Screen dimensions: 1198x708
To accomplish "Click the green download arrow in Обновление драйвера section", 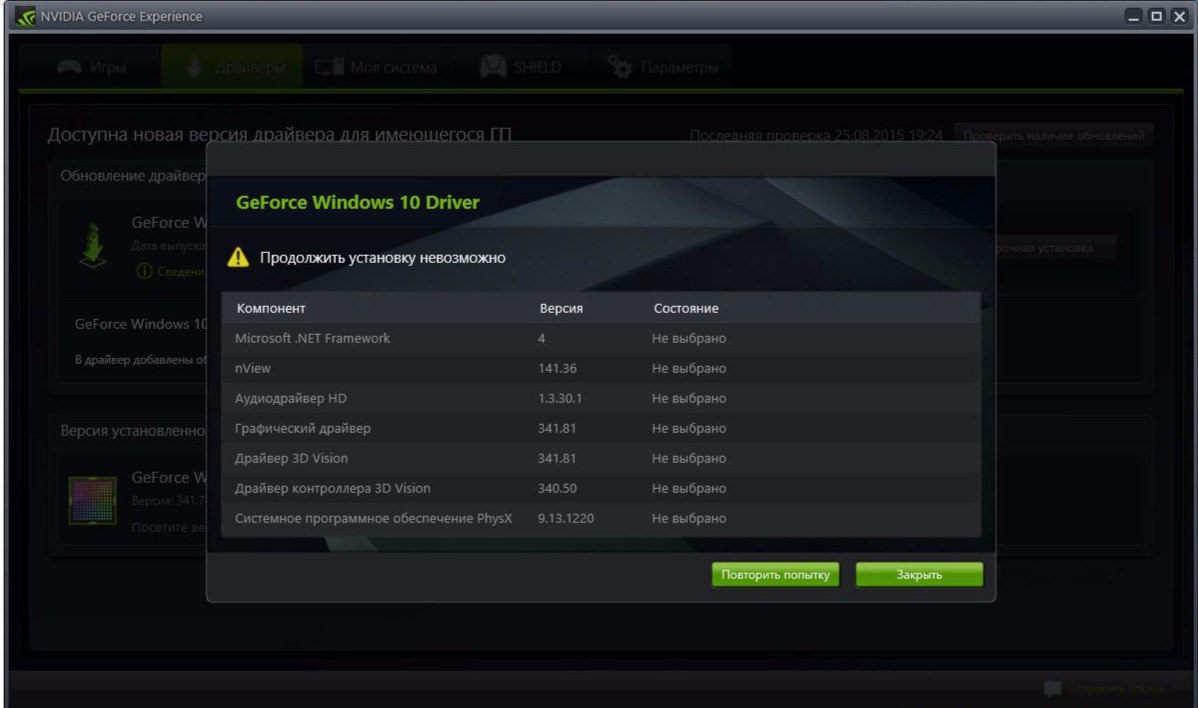I will click(92, 245).
